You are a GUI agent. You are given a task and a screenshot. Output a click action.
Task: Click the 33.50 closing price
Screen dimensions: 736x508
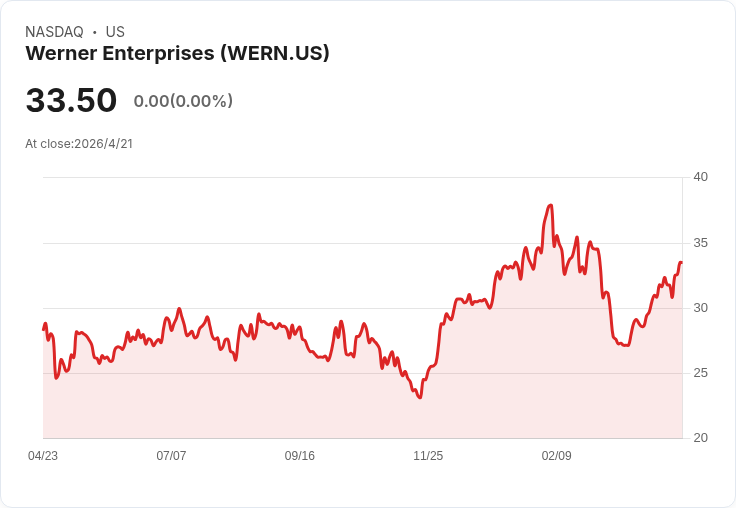[71, 100]
